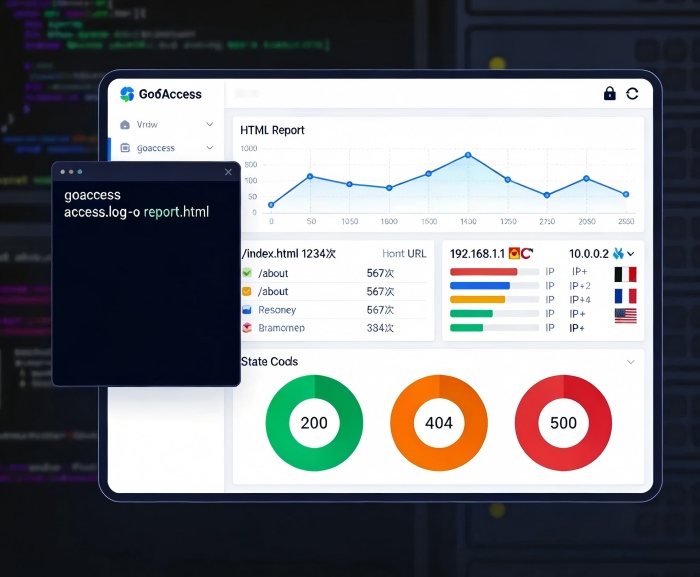Click the icon beside sidebar Goaccess item
Viewport: 700px width, 577px height.
point(125,148)
